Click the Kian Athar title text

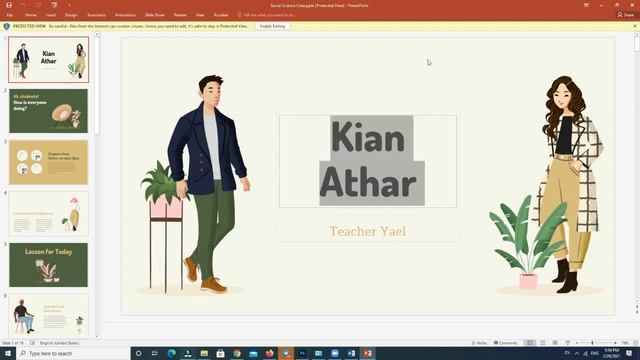coord(368,160)
